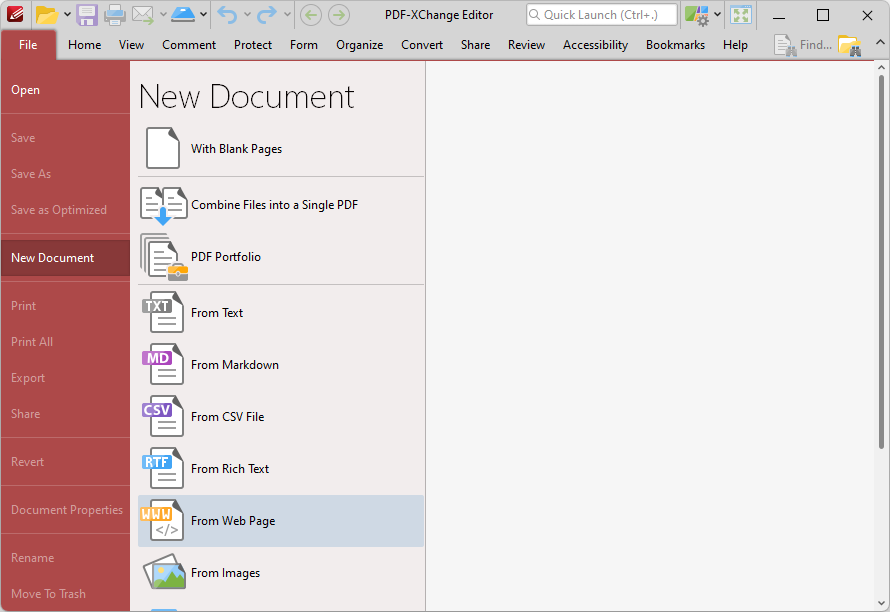Select New Document in the File sidebar
The image size is (890, 612).
click(x=65, y=258)
